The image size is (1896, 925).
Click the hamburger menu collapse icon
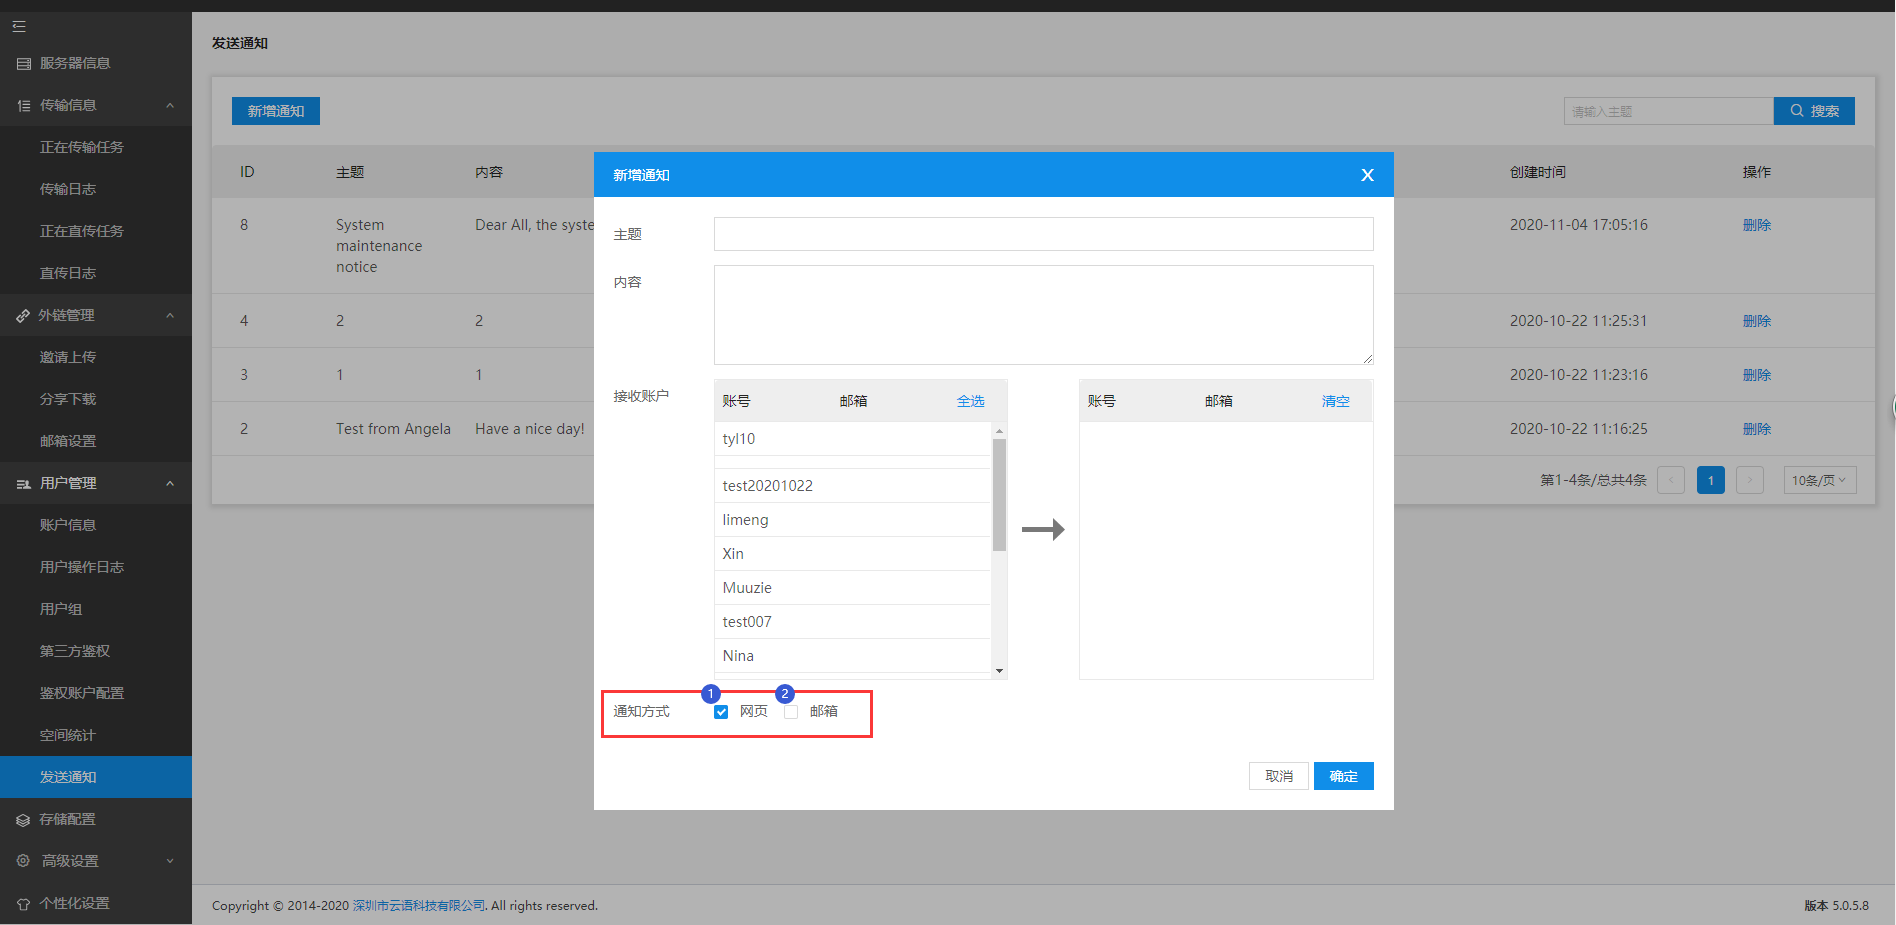pos(19,27)
